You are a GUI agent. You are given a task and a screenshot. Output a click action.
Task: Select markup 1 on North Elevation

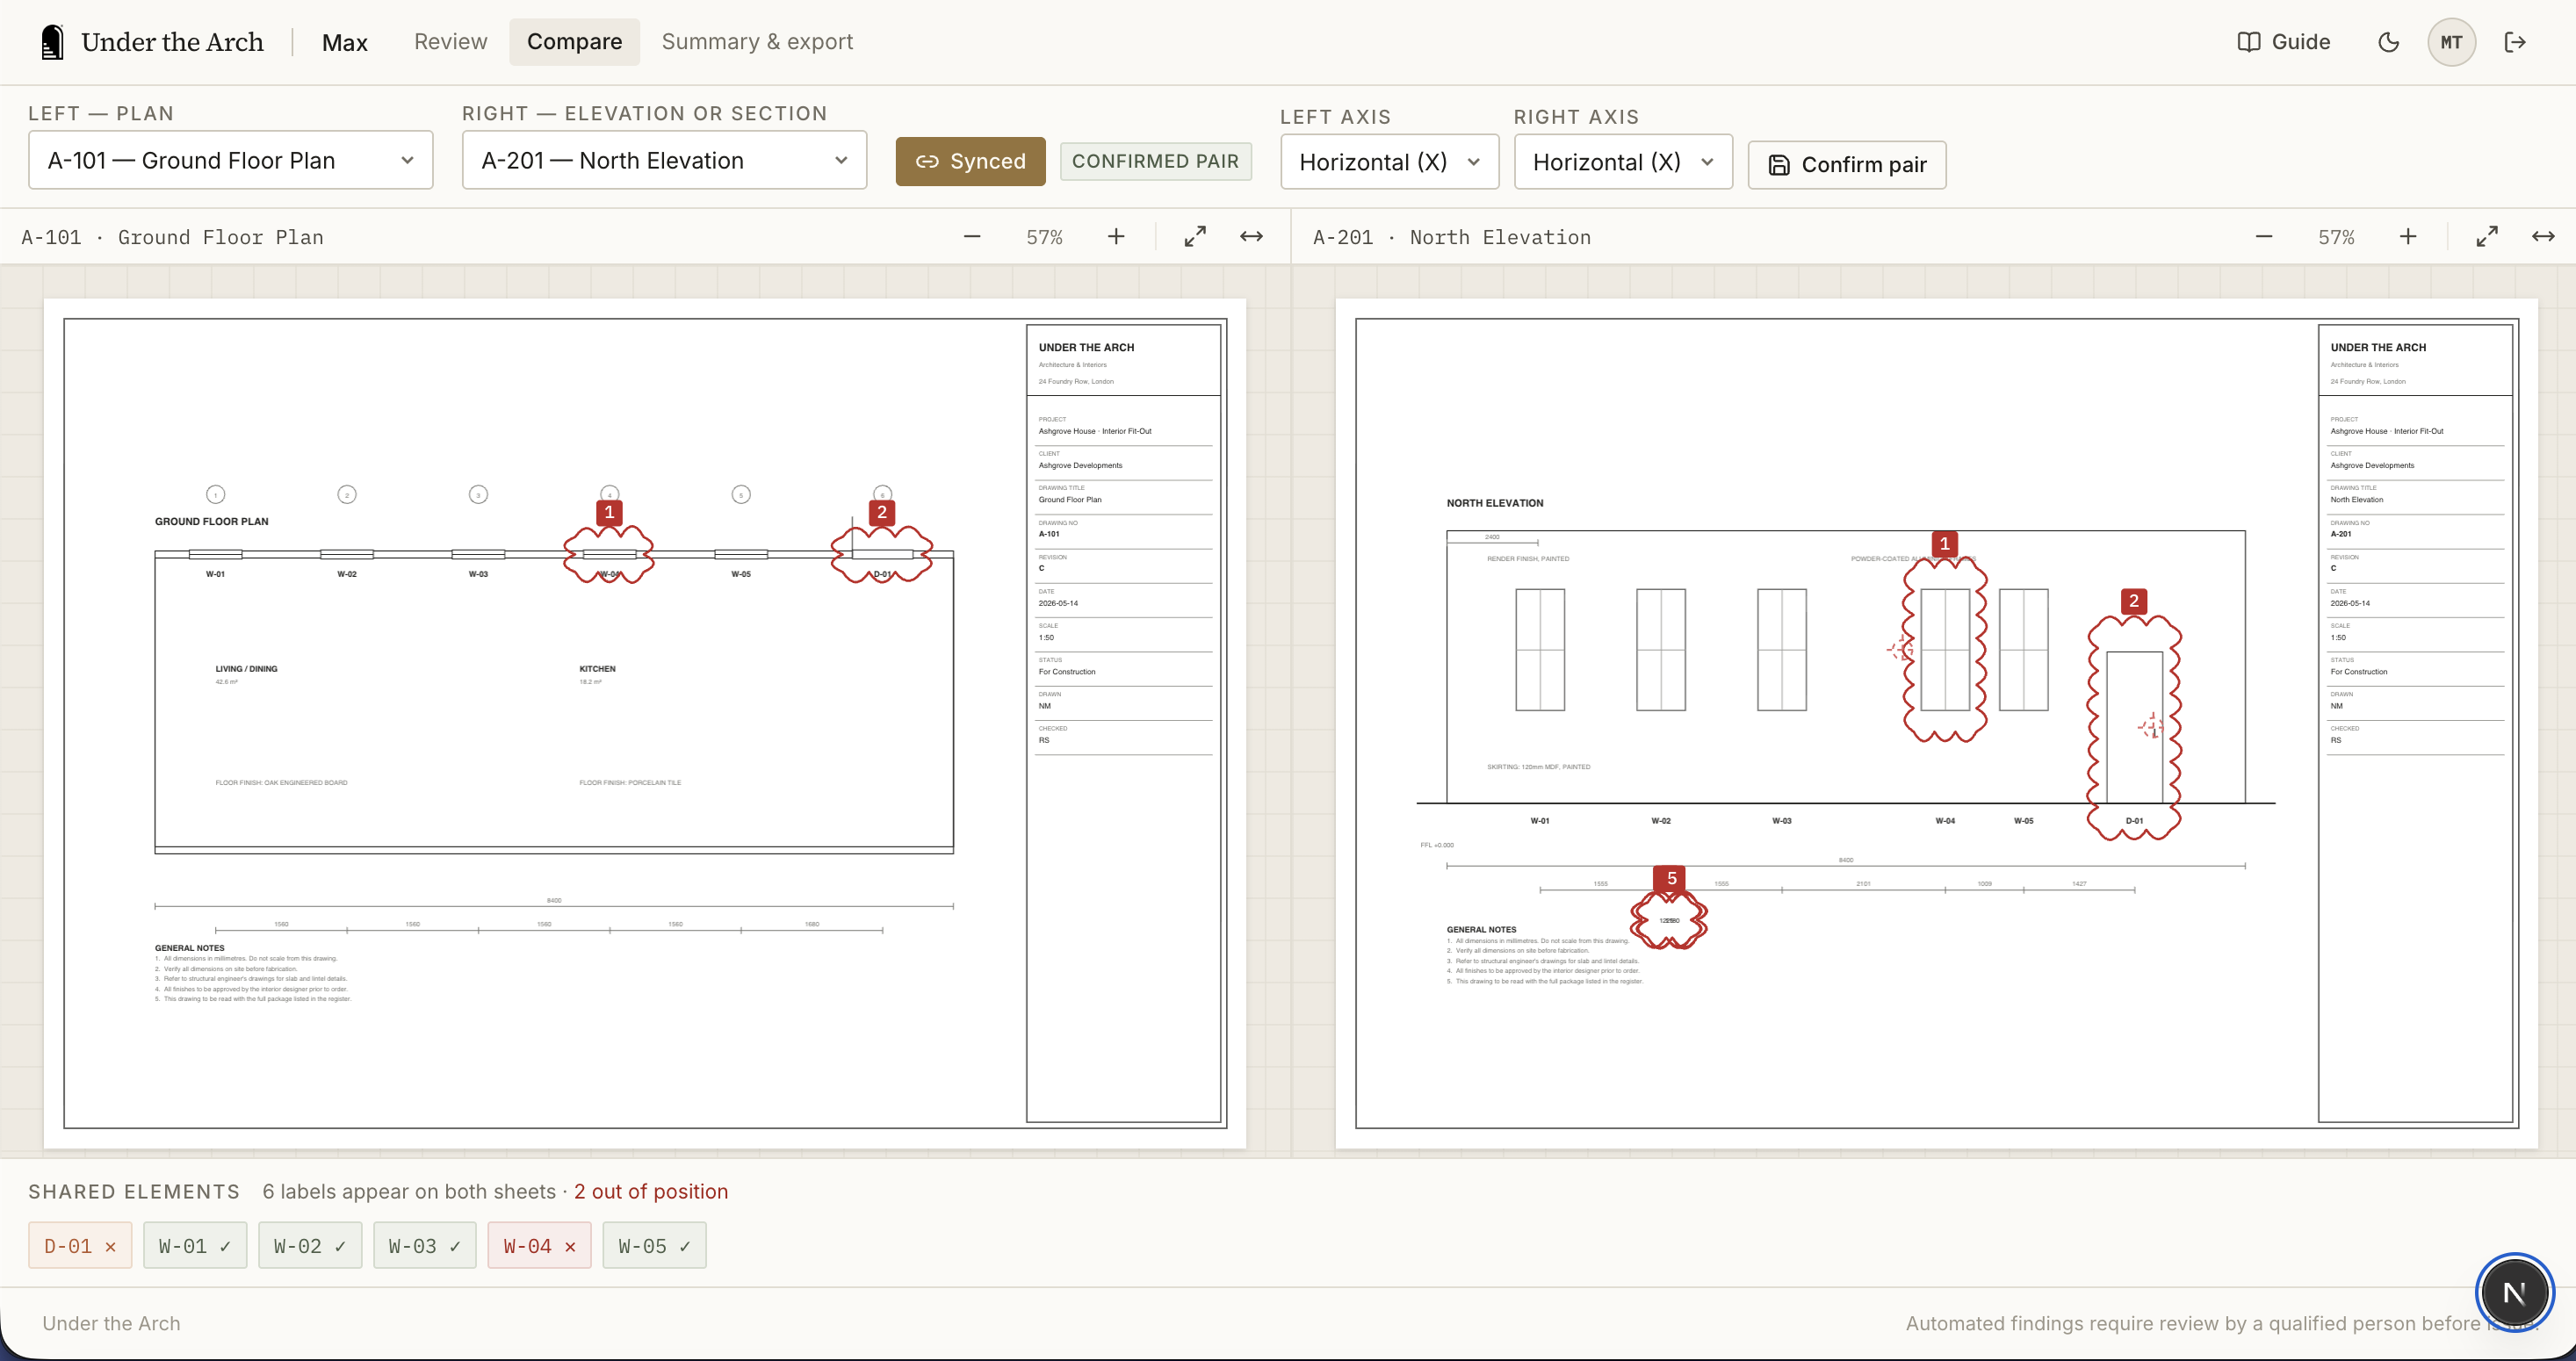coord(1944,544)
